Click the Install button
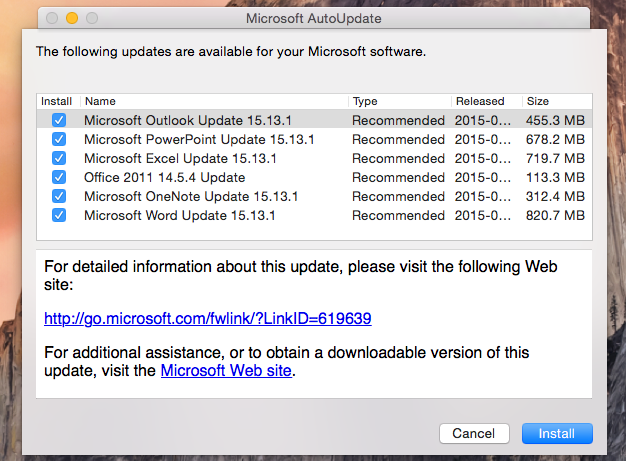 coord(557,433)
